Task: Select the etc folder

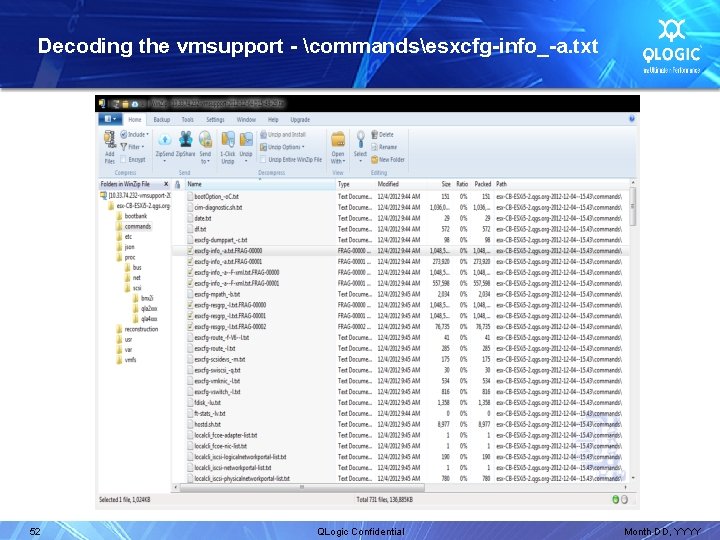Action: (124, 237)
